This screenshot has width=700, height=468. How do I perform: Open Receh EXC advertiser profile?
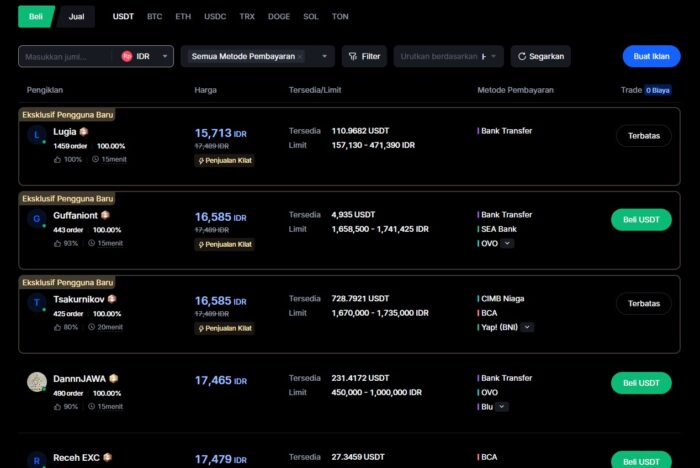click(x=76, y=458)
